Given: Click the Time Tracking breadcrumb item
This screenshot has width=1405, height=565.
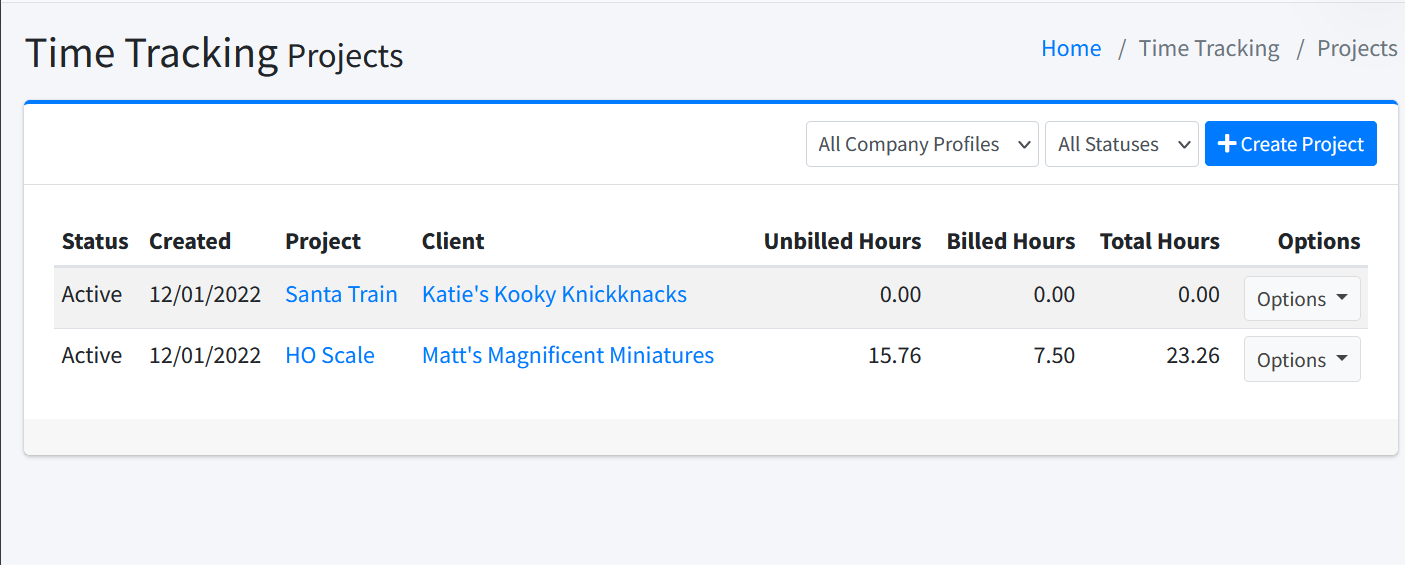Looking at the screenshot, I should 1208,48.
